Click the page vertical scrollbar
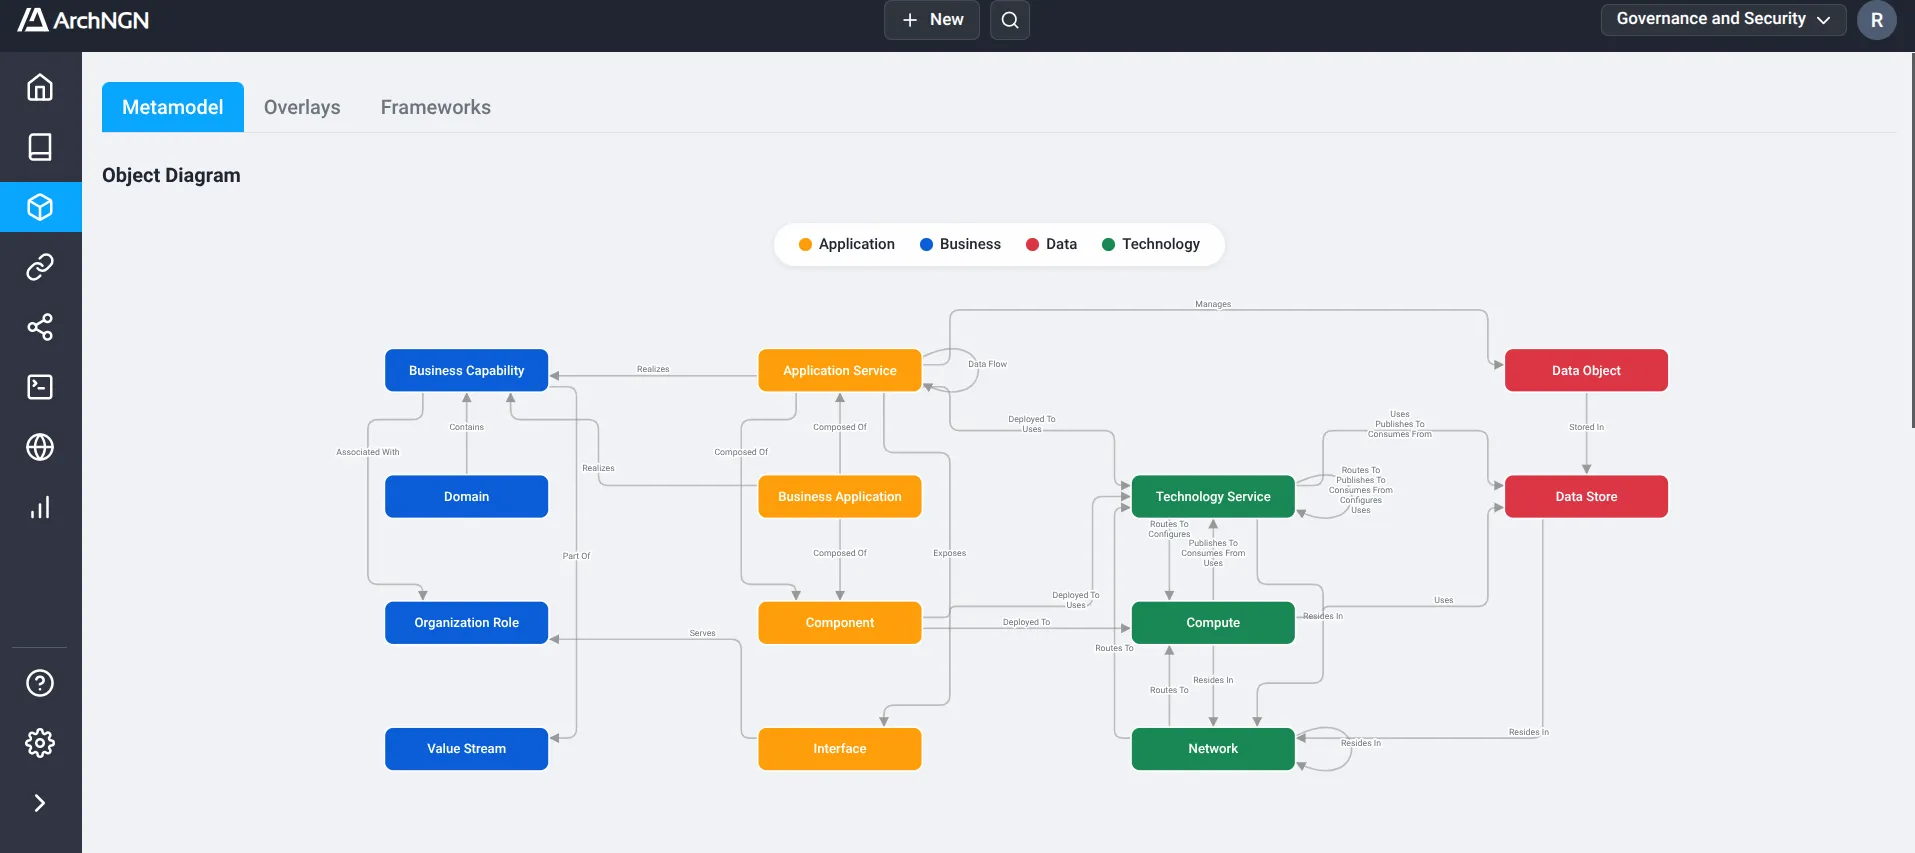This screenshot has width=1915, height=853. pos(1911,240)
